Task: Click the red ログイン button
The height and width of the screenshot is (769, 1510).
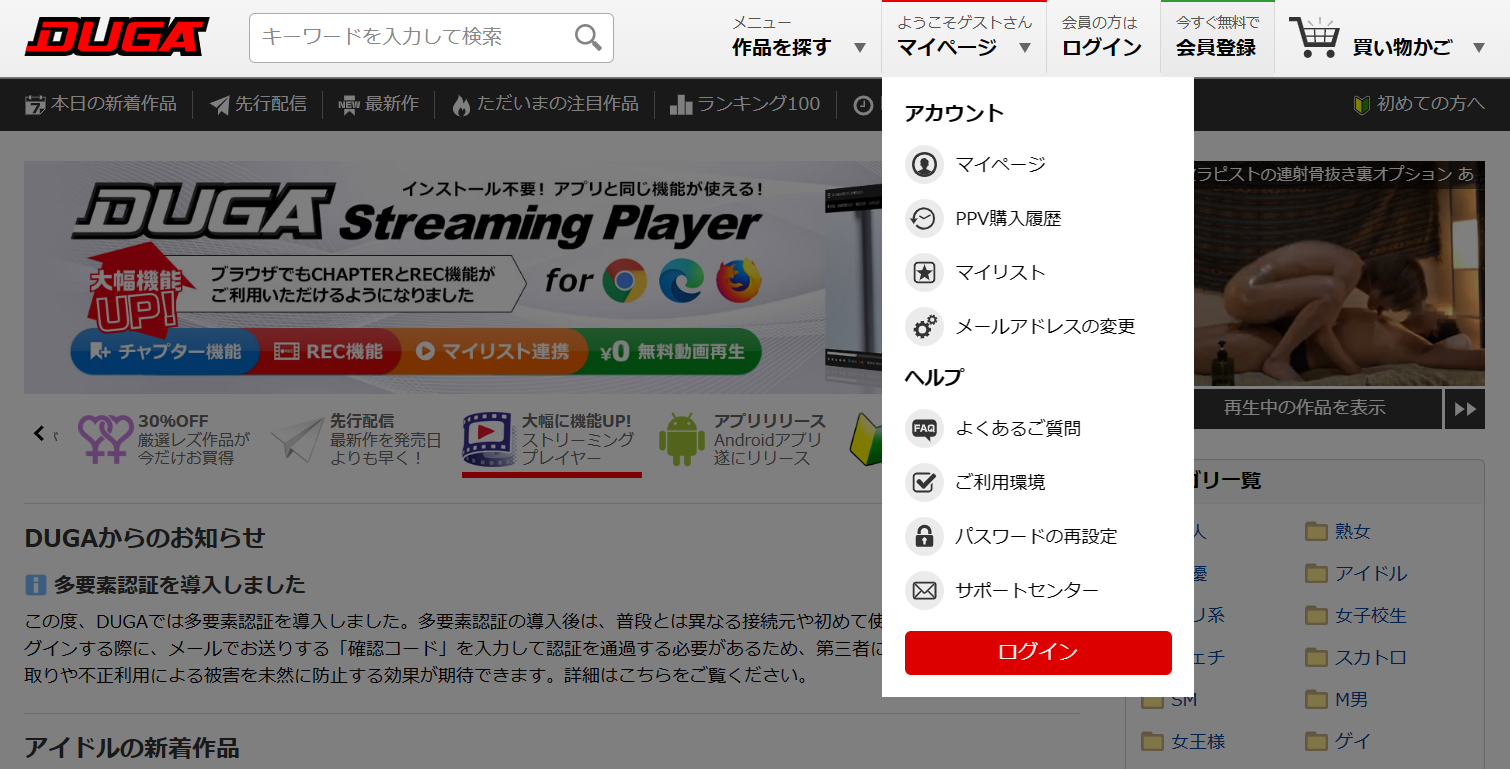Action: coord(1038,652)
